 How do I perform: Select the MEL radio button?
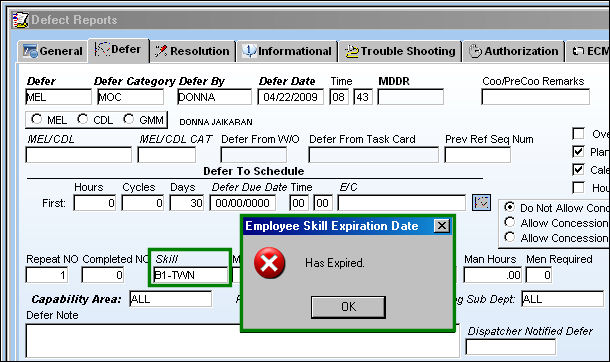click(37, 119)
